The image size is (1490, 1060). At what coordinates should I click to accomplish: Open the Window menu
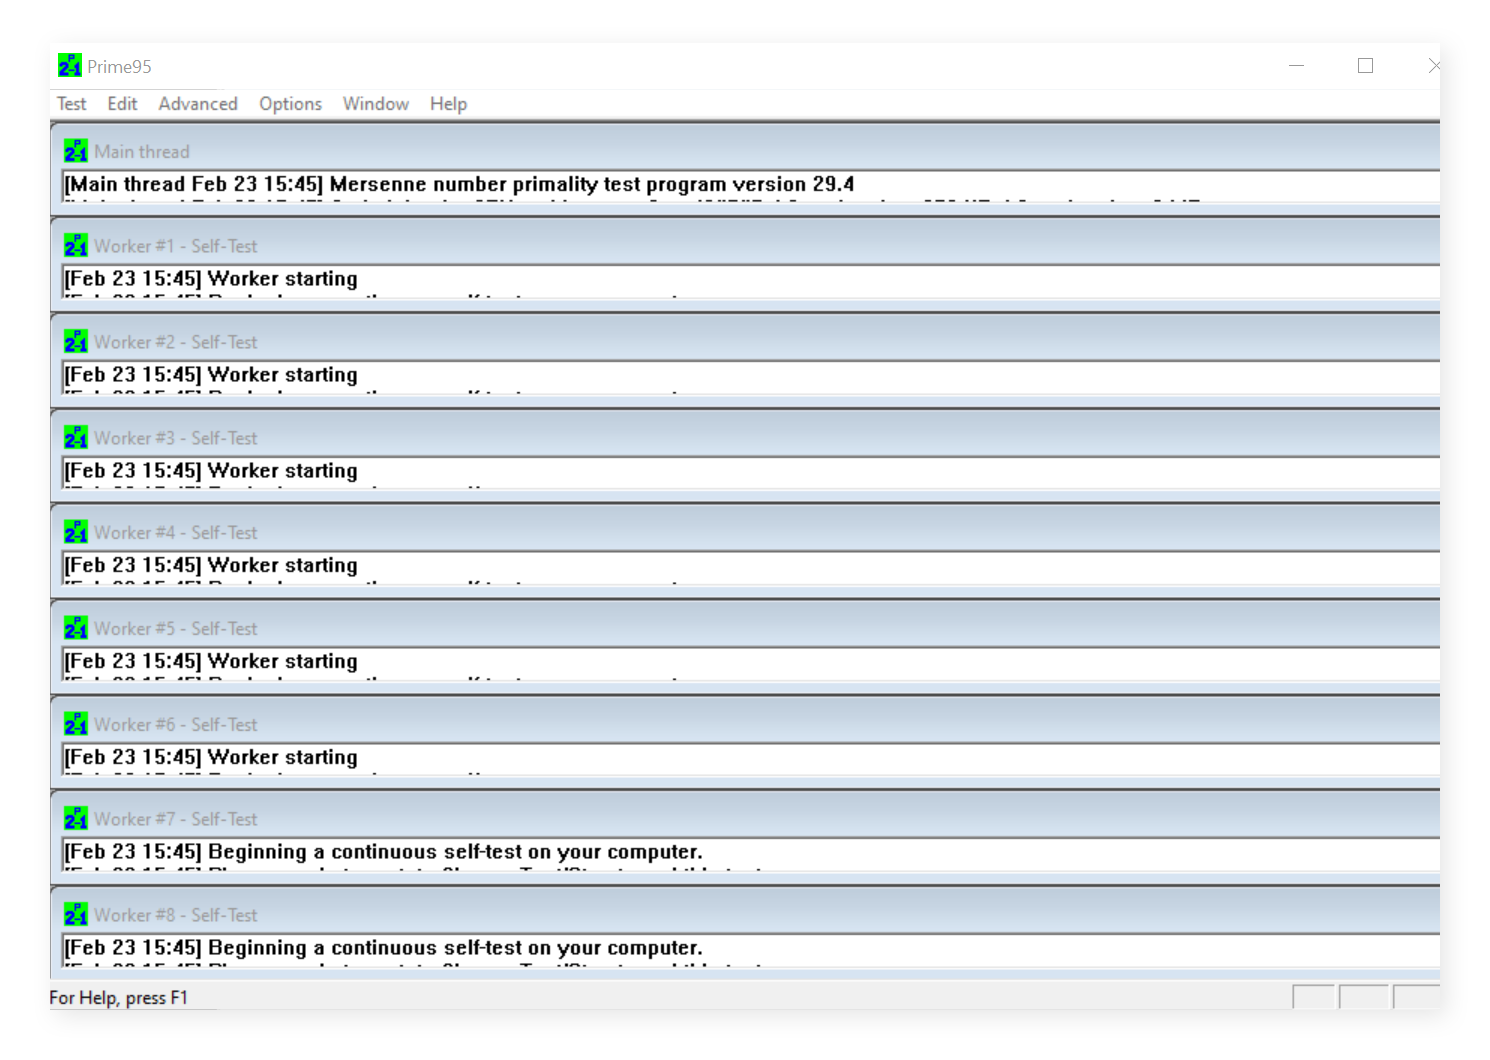[375, 104]
